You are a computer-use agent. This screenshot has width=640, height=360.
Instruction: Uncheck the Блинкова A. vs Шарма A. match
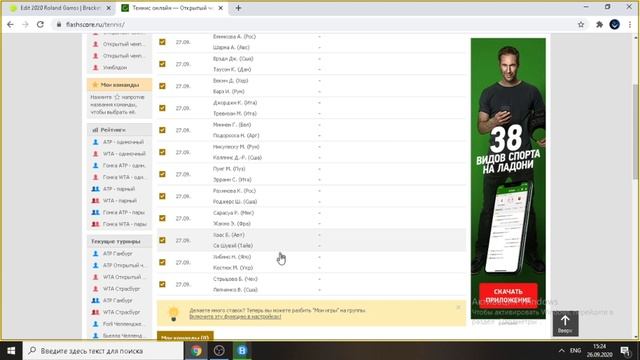pos(162,42)
